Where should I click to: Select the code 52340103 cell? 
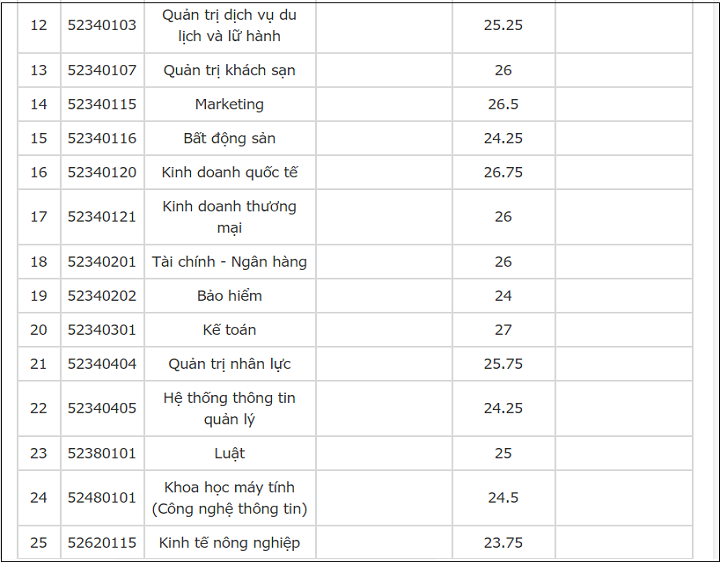[x=102, y=25]
